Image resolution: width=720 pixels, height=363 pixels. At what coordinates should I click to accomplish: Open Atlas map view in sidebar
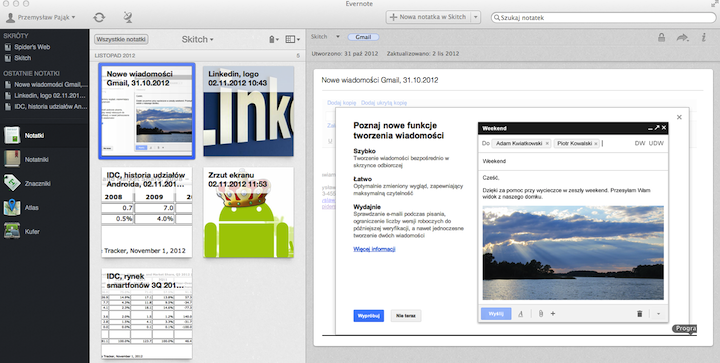(44, 207)
